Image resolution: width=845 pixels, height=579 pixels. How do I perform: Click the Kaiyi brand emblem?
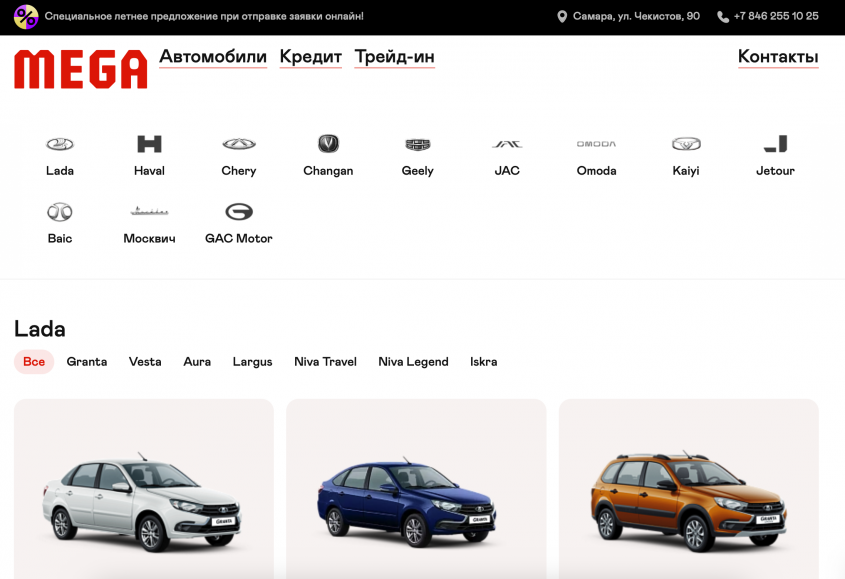(x=686, y=144)
